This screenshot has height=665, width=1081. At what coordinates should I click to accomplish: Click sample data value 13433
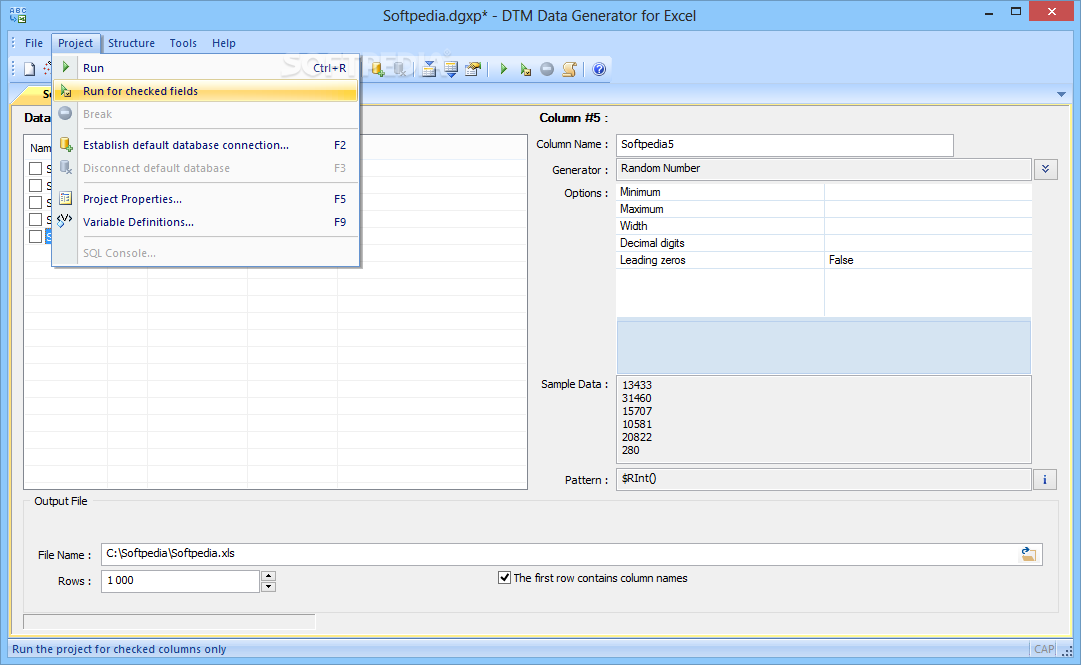(636, 385)
